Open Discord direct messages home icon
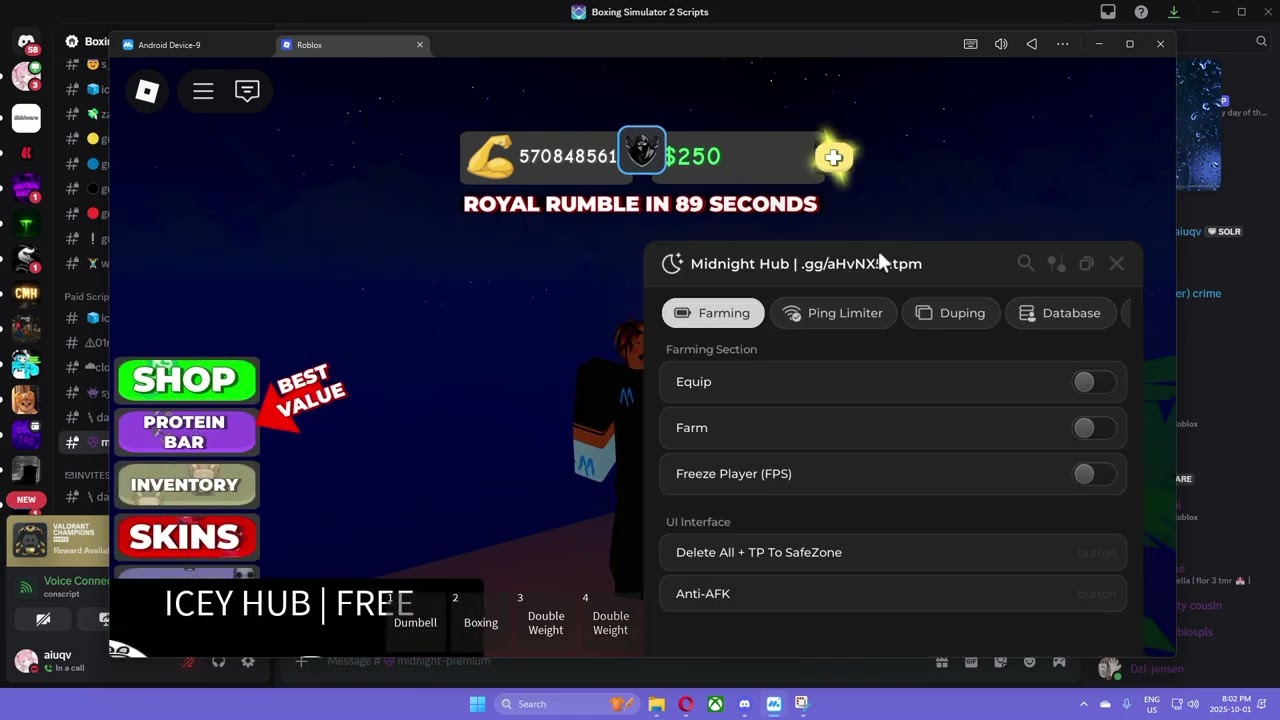 click(x=26, y=42)
